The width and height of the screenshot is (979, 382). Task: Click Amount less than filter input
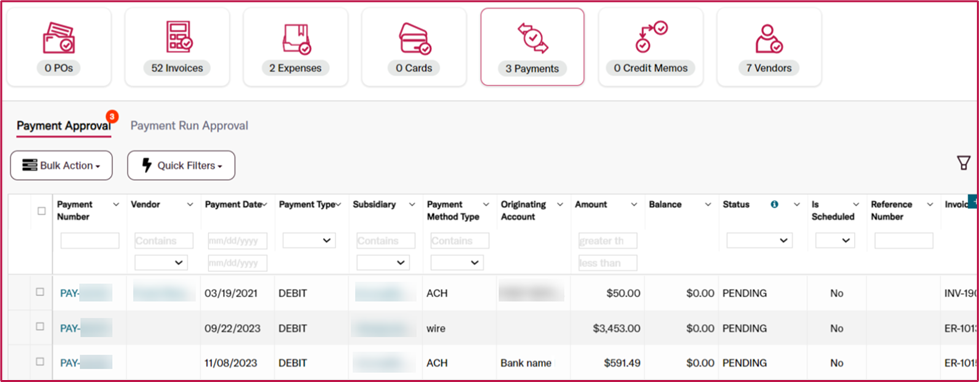[608, 263]
